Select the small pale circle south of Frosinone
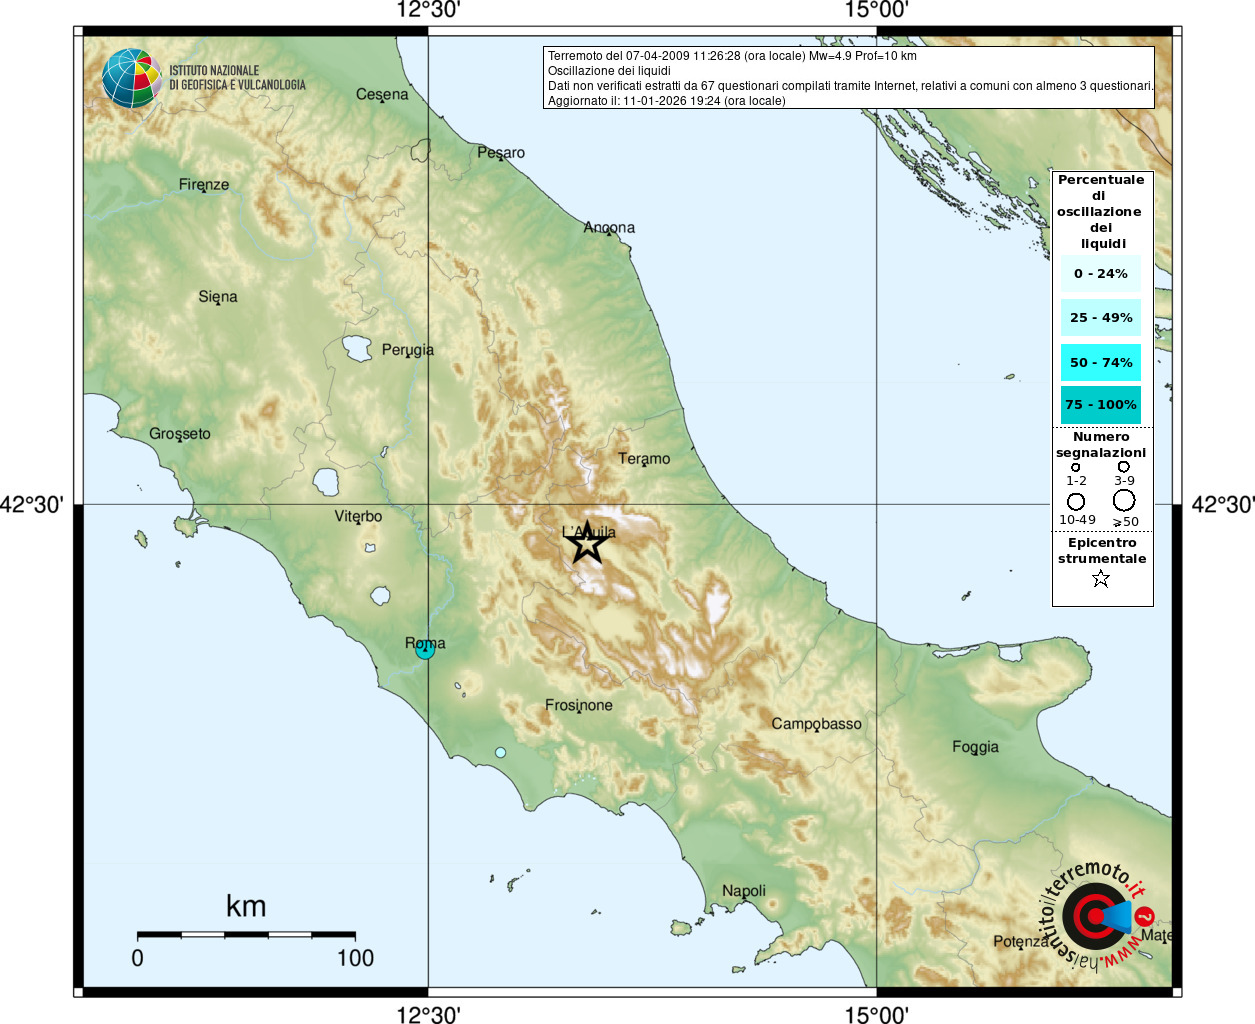 500,752
